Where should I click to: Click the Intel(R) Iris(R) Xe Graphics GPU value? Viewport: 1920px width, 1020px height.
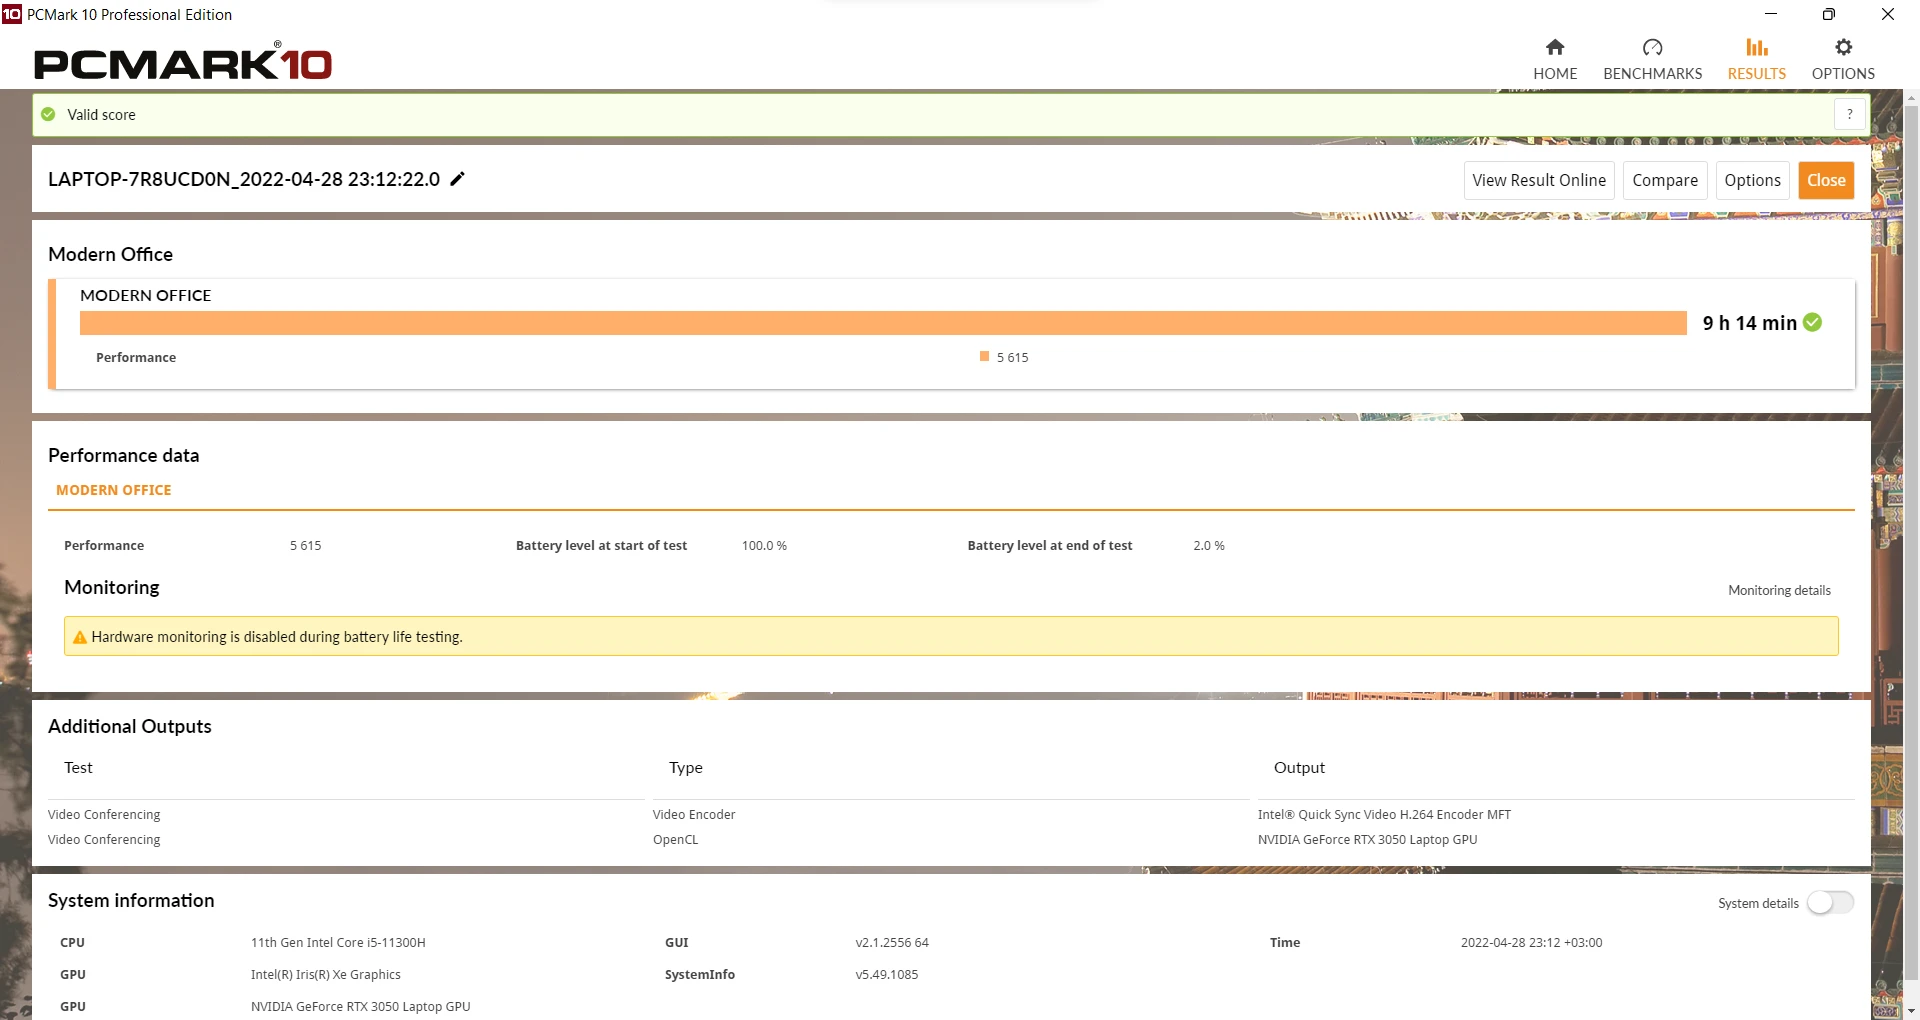tap(326, 975)
